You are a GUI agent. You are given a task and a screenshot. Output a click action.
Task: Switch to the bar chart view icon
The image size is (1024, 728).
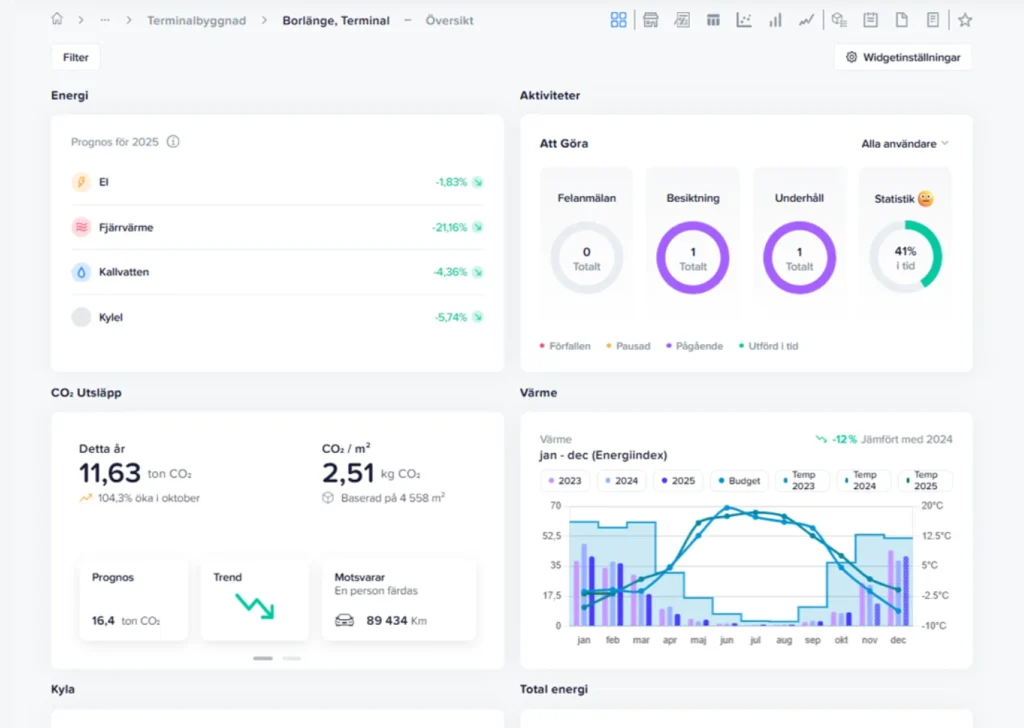tap(775, 20)
